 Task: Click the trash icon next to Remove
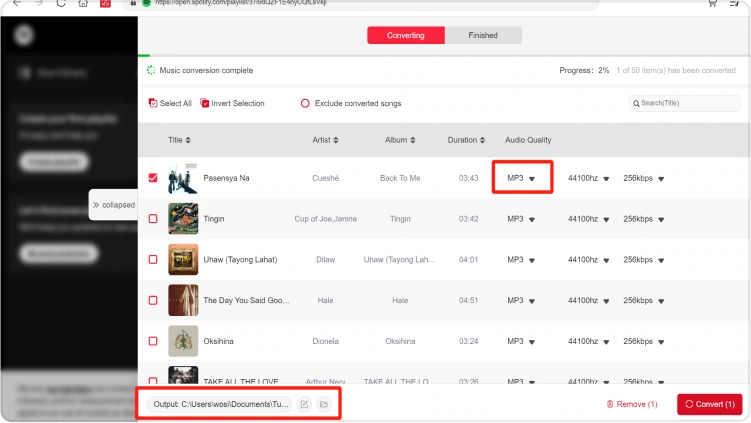(610, 404)
